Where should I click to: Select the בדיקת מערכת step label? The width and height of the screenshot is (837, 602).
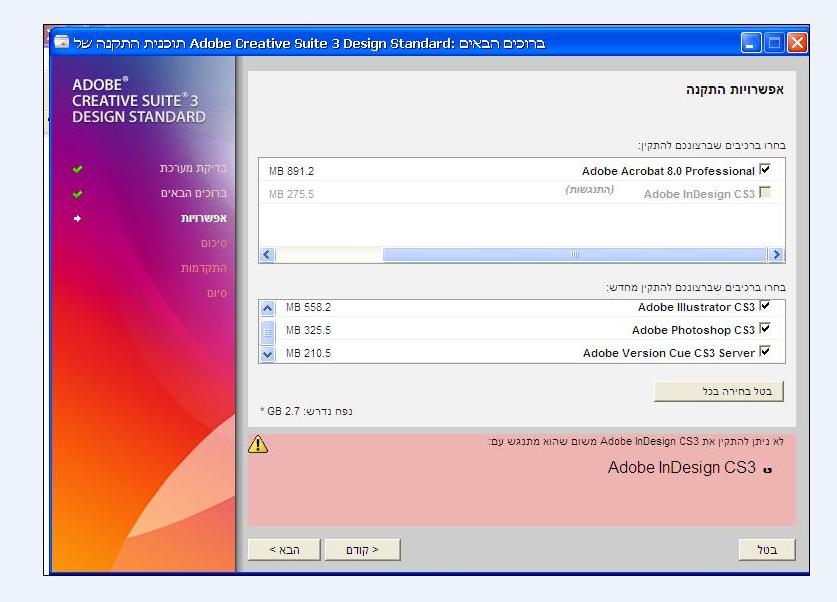click(193, 168)
